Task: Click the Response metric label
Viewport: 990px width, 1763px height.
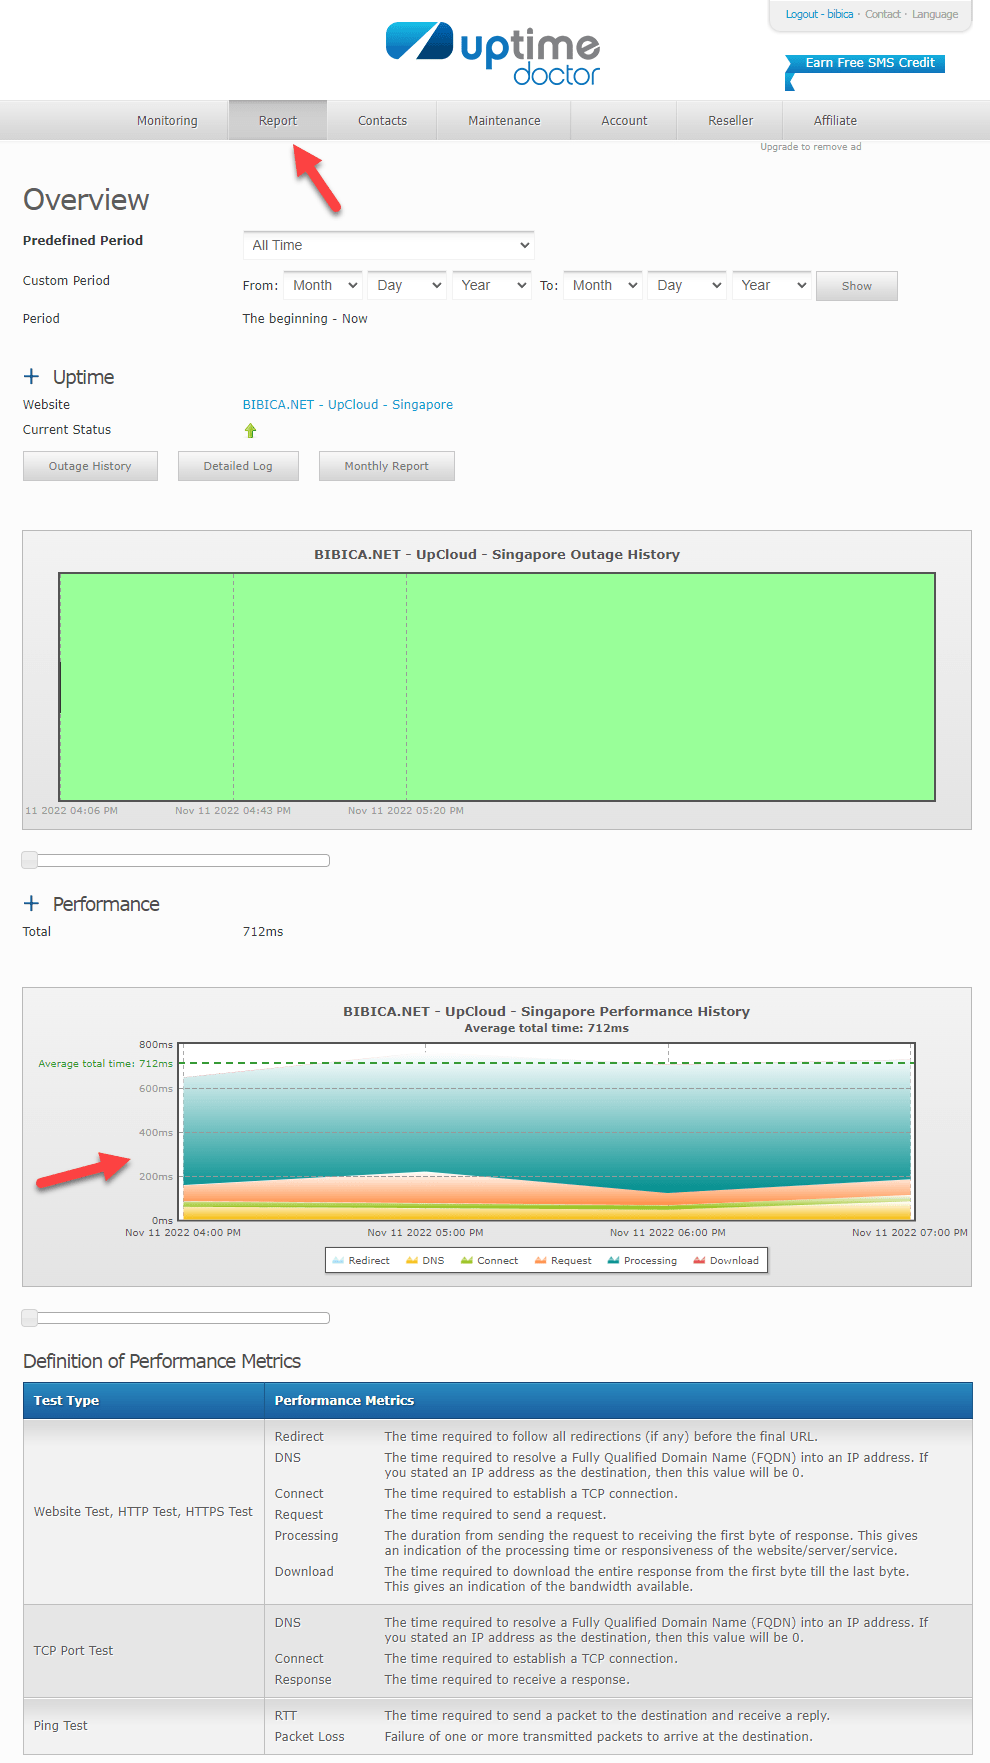Action: point(303,1679)
